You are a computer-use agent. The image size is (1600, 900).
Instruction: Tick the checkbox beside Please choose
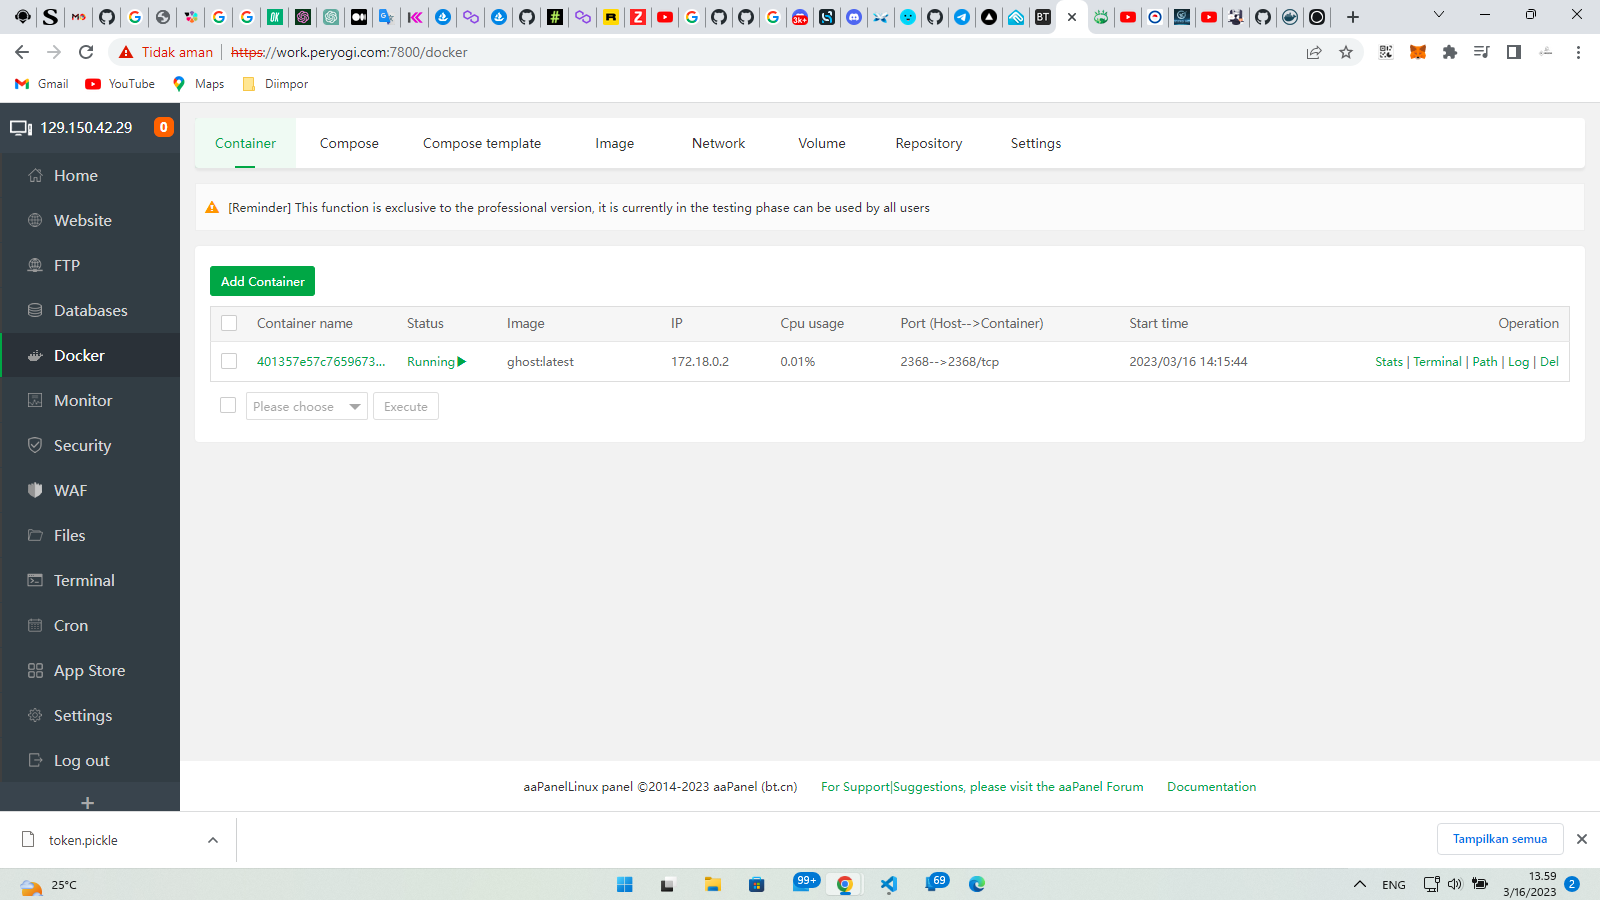pos(228,406)
